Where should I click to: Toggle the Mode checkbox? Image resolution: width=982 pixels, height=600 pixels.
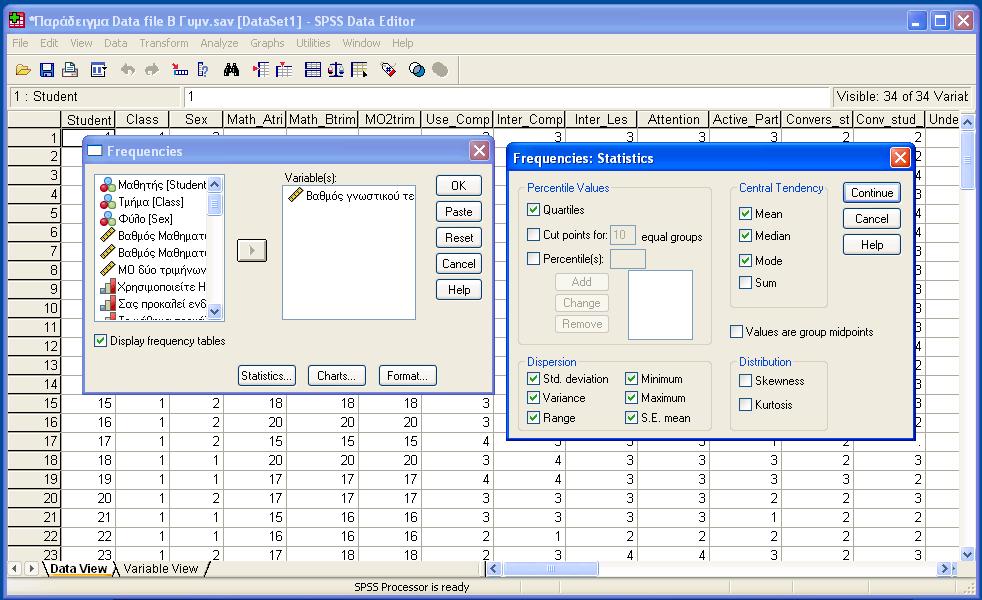point(745,261)
